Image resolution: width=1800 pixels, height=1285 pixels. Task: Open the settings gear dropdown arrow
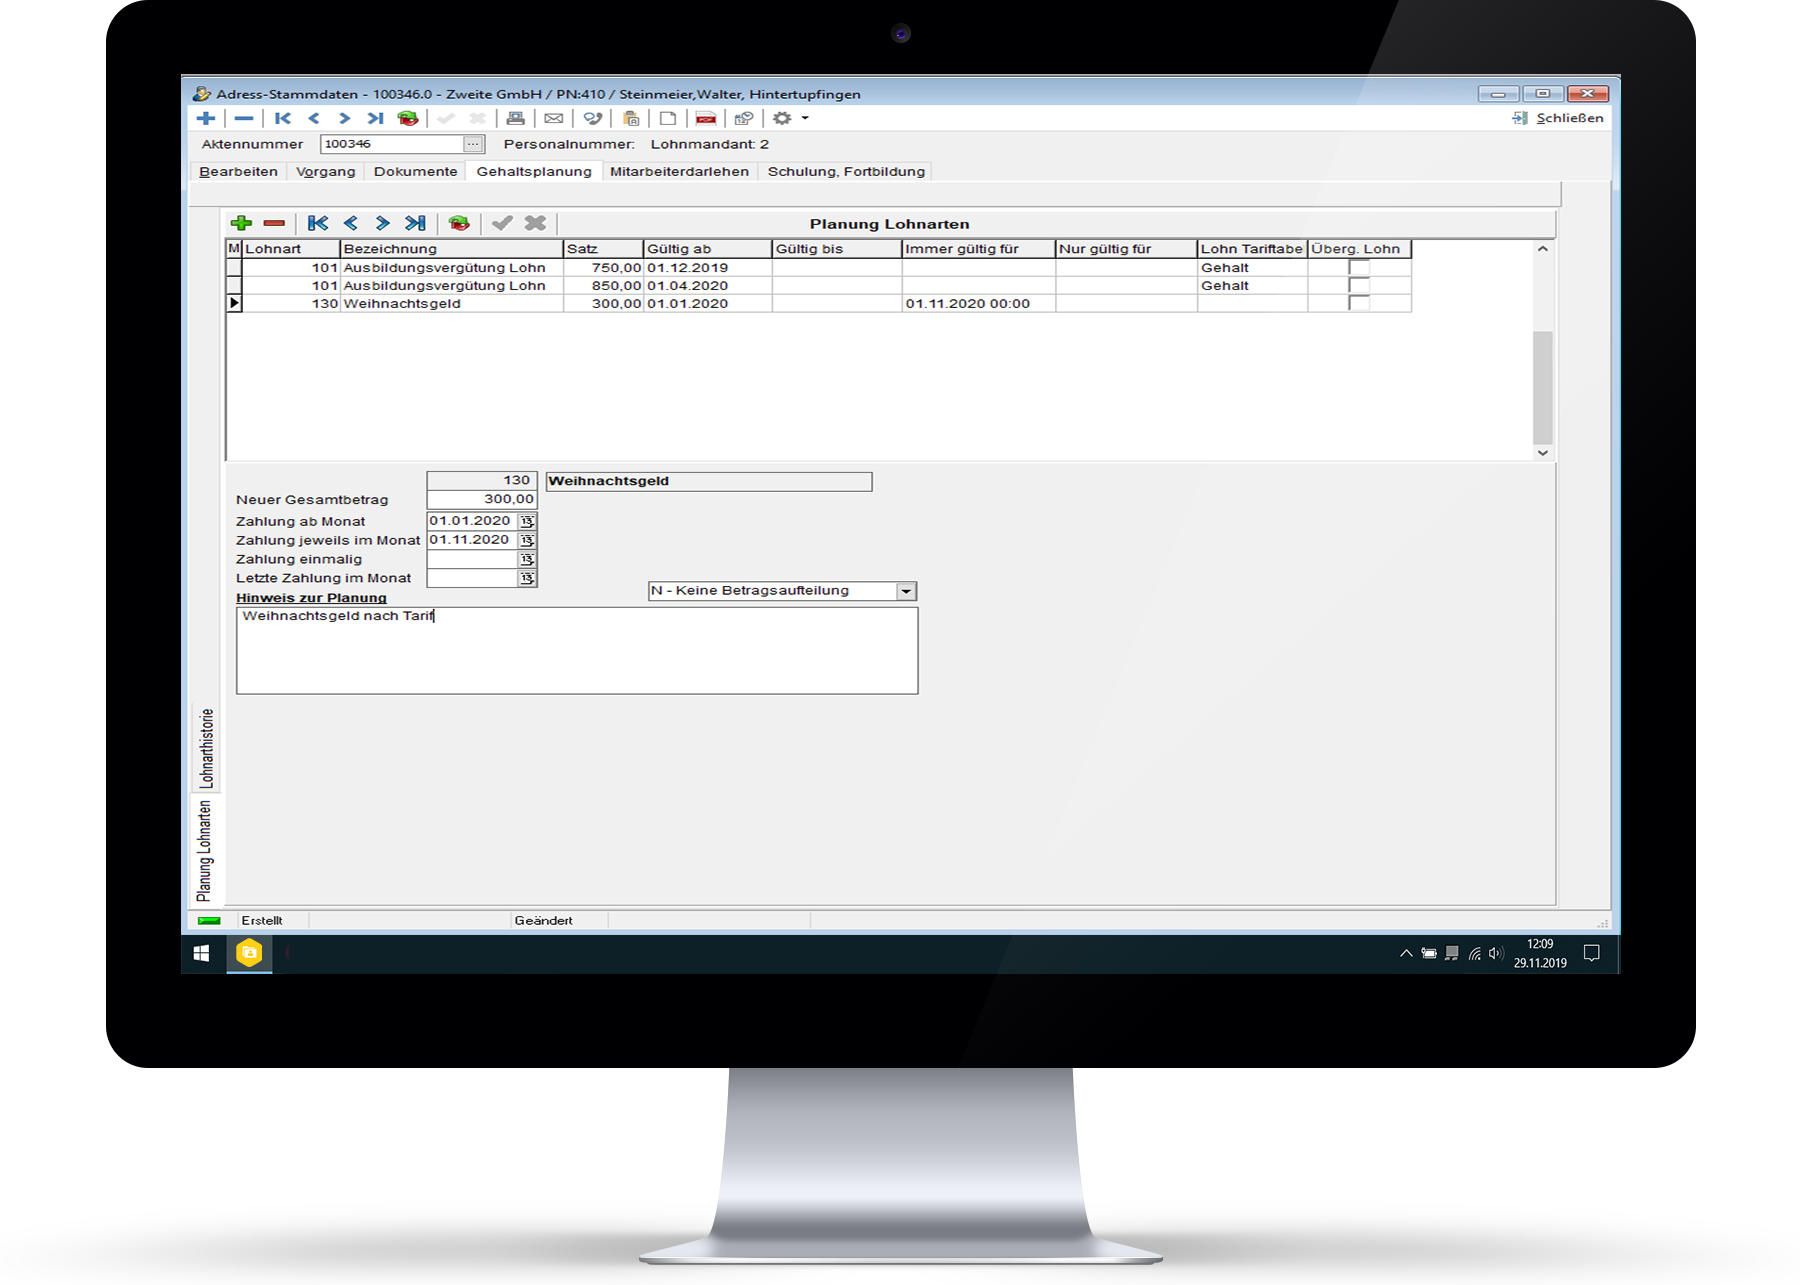tap(805, 118)
